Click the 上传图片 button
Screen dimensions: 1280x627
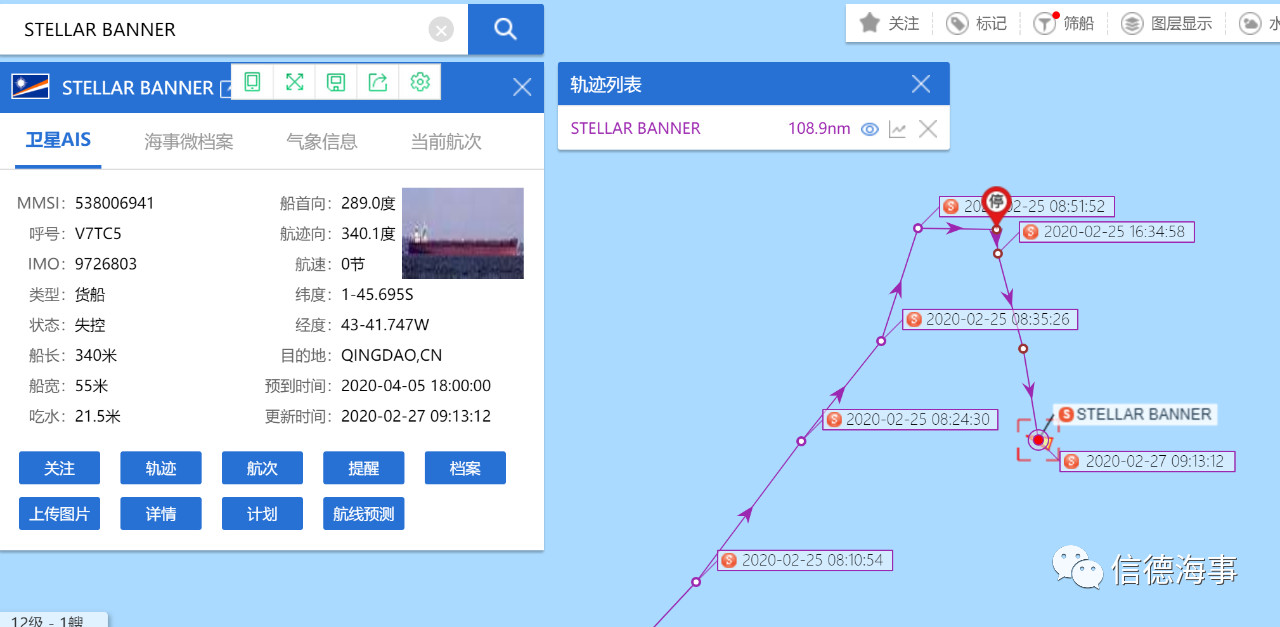[x=60, y=514]
